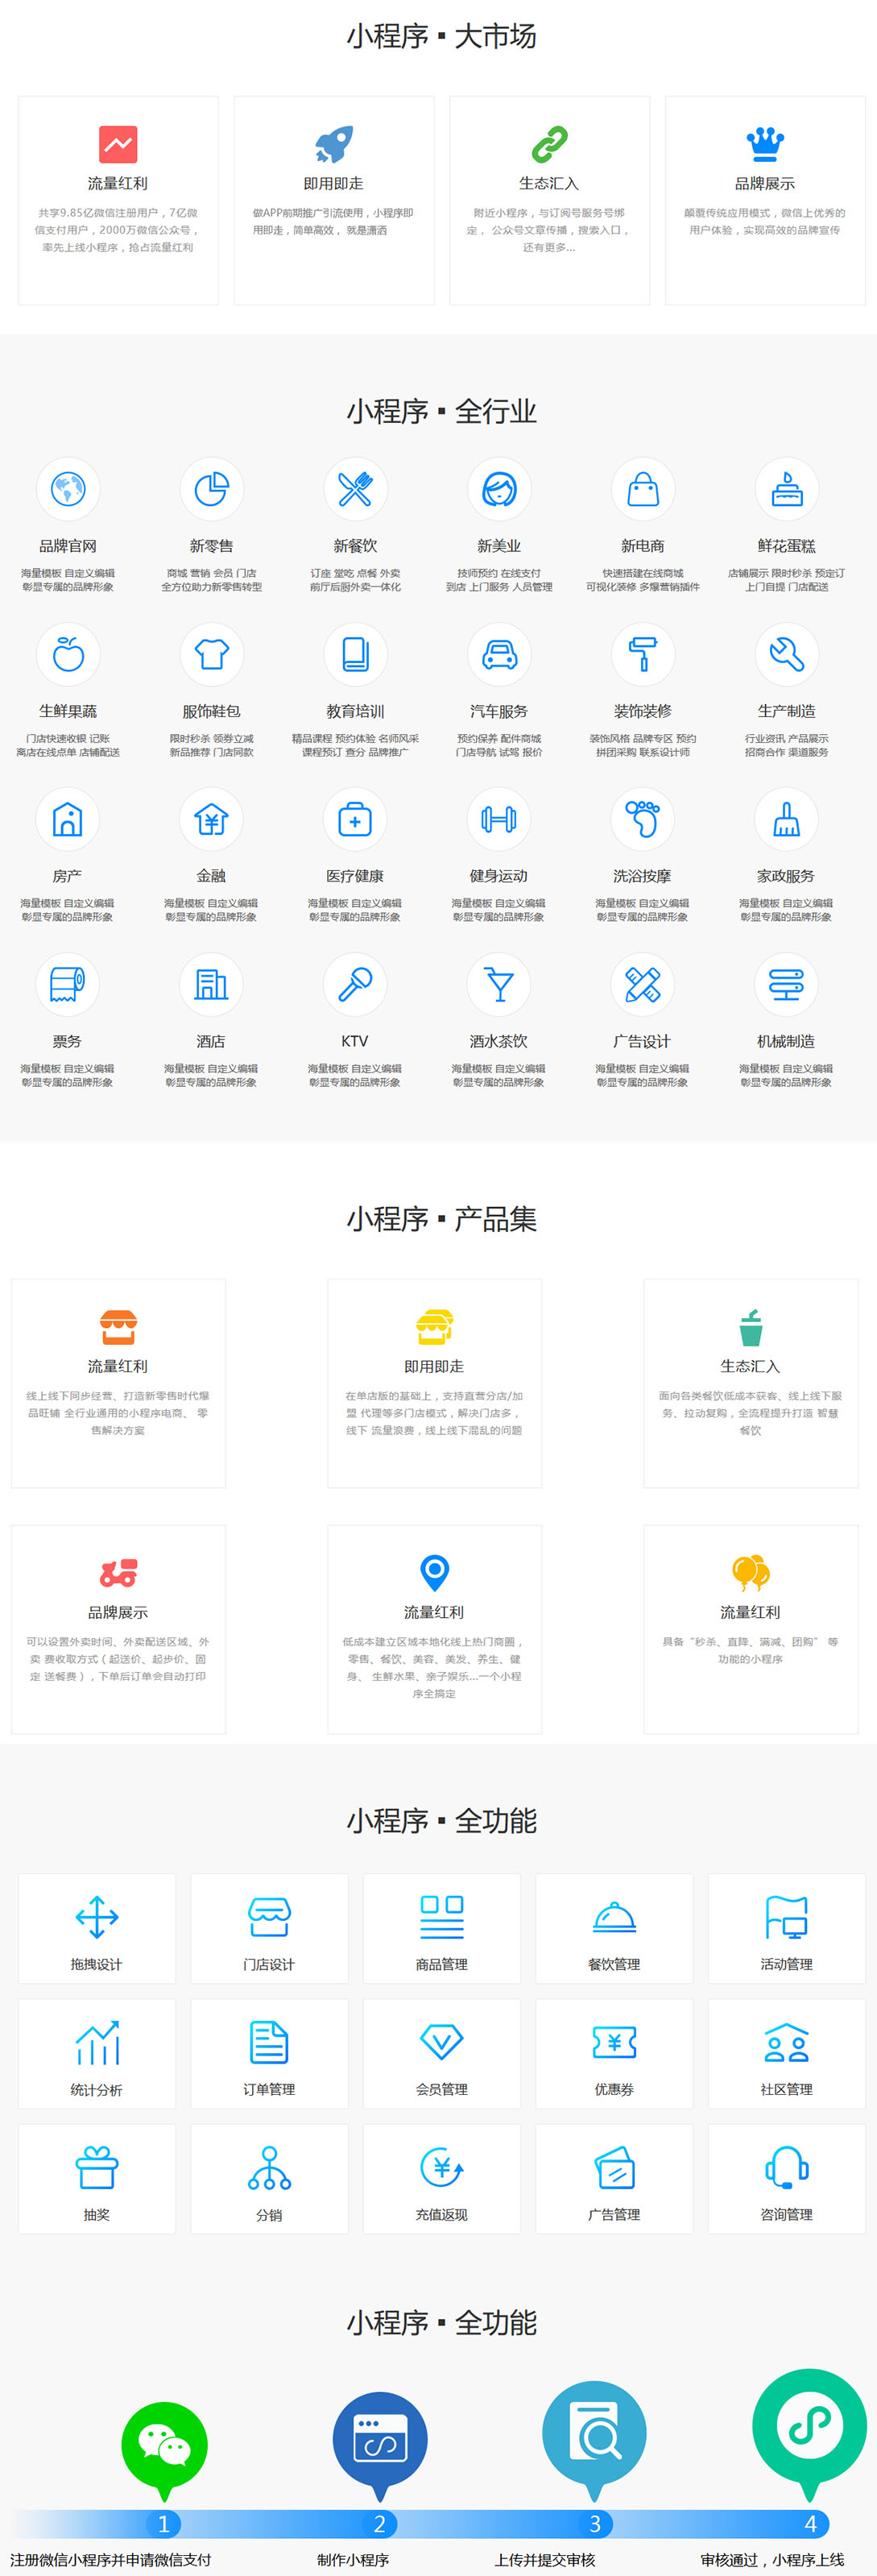
Task: Click step label 注册微信小程序并申请微信支付
Action: (x=111, y=2559)
